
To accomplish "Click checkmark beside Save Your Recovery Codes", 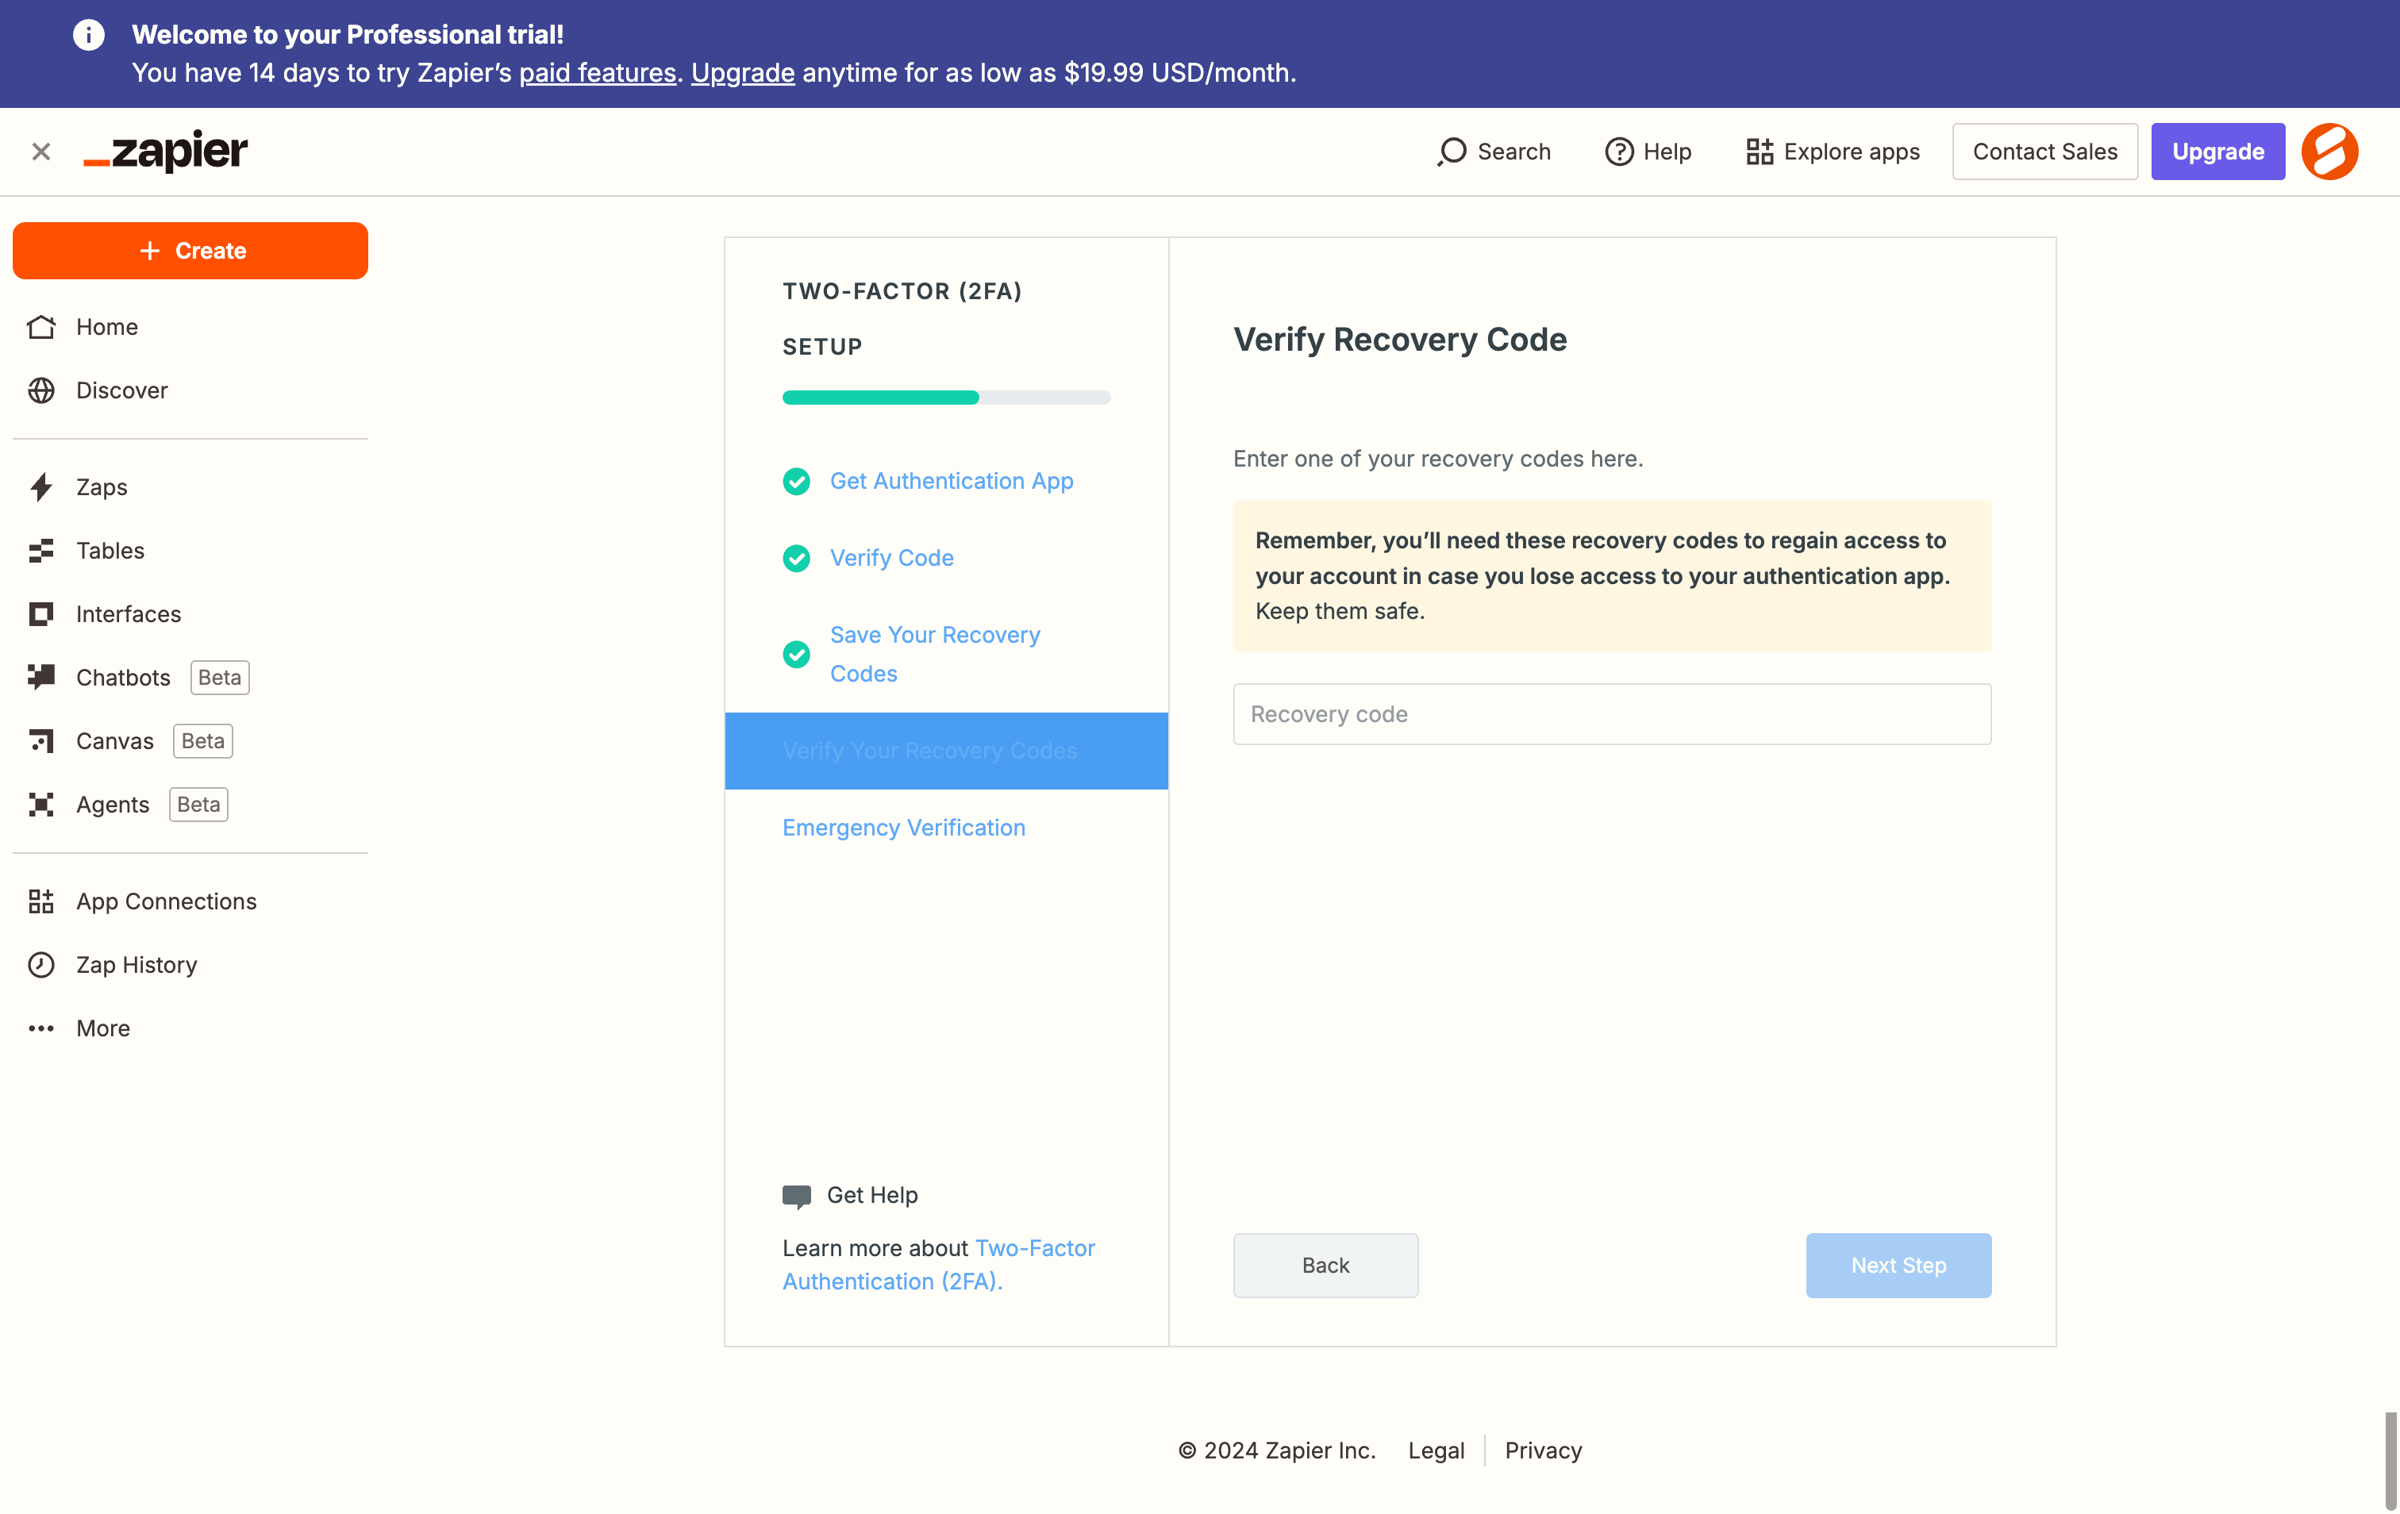I will (x=796, y=654).
